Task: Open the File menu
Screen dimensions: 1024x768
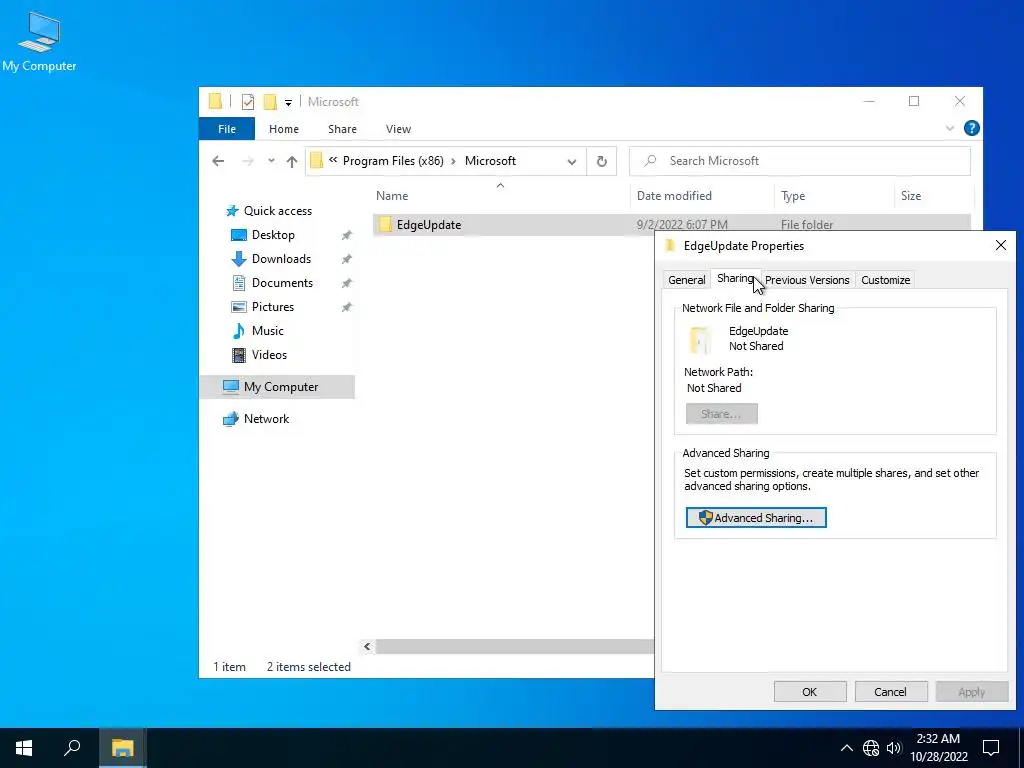Action: [x=227, y=129]
